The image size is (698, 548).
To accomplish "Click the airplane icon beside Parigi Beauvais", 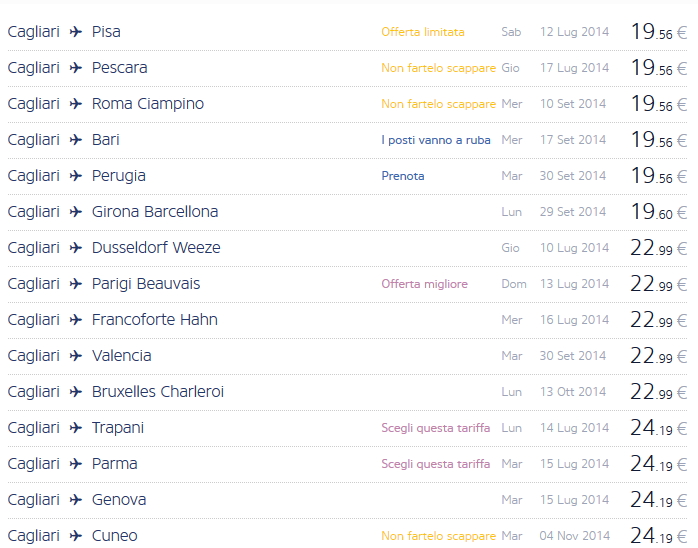I will point(76,284).
